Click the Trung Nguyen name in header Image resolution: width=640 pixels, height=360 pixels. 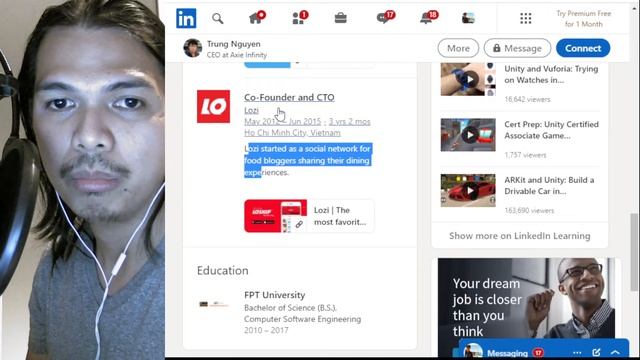click(x=233, y=44)
